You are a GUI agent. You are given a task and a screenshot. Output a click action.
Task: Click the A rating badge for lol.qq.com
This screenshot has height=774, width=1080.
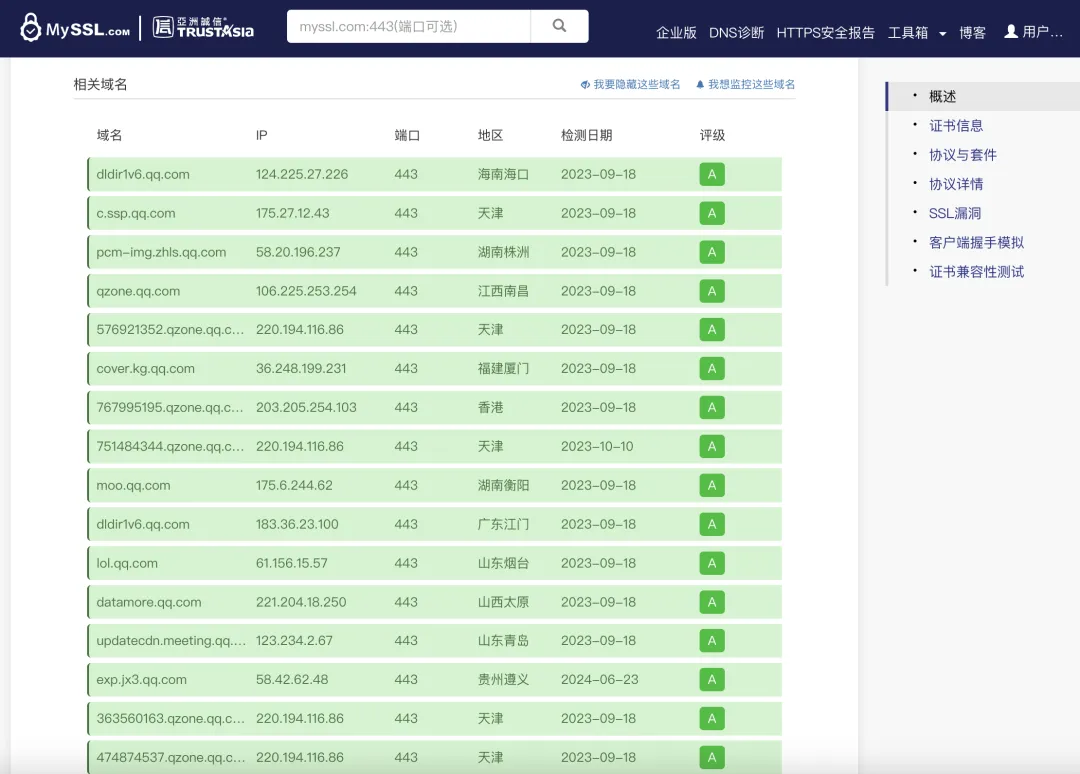[712, 563]
